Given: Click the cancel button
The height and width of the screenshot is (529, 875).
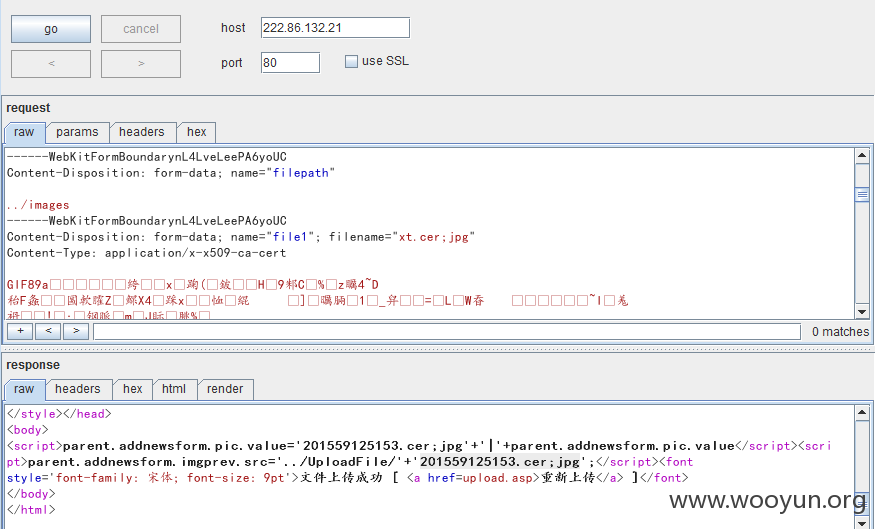Looking at the screenshot, I should point(141,29).
